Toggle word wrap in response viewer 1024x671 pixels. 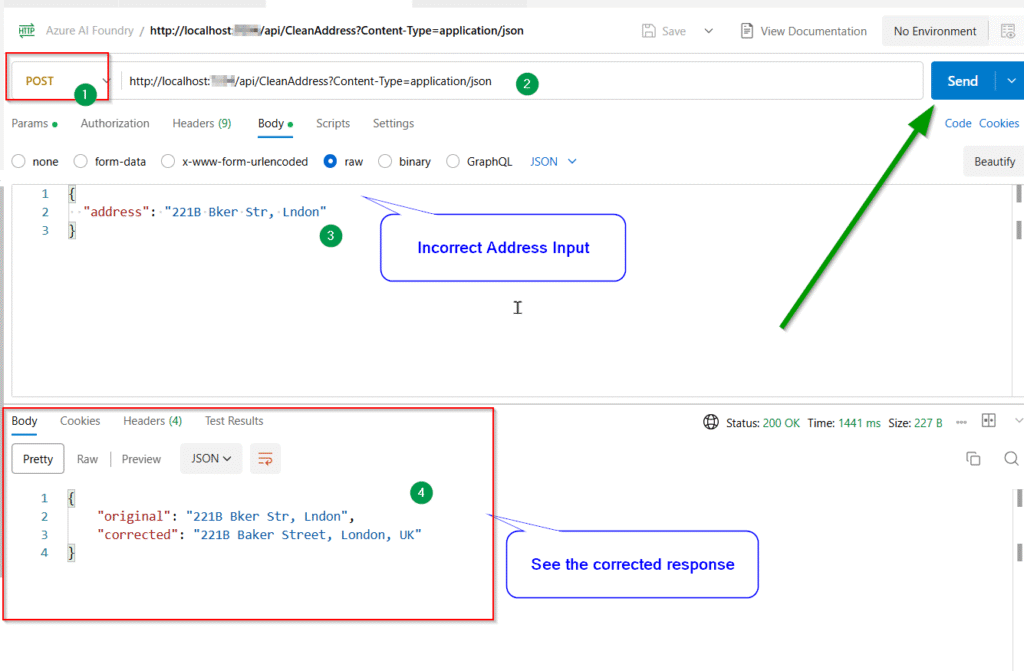tap(265, 459)
